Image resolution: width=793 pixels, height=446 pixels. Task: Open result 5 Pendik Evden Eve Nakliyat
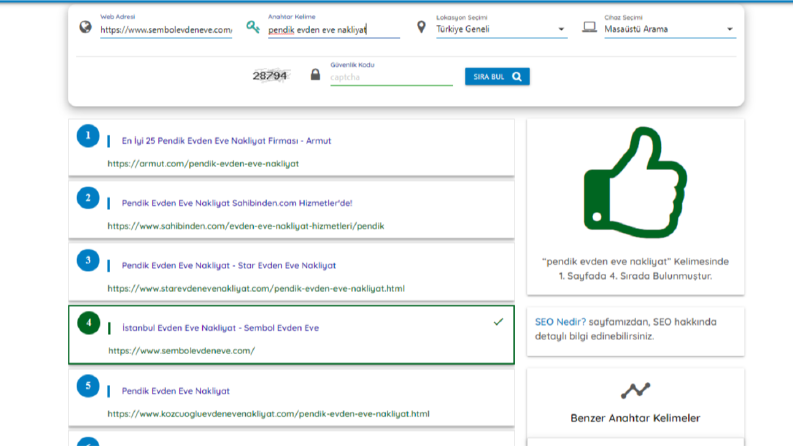(175, 391)
